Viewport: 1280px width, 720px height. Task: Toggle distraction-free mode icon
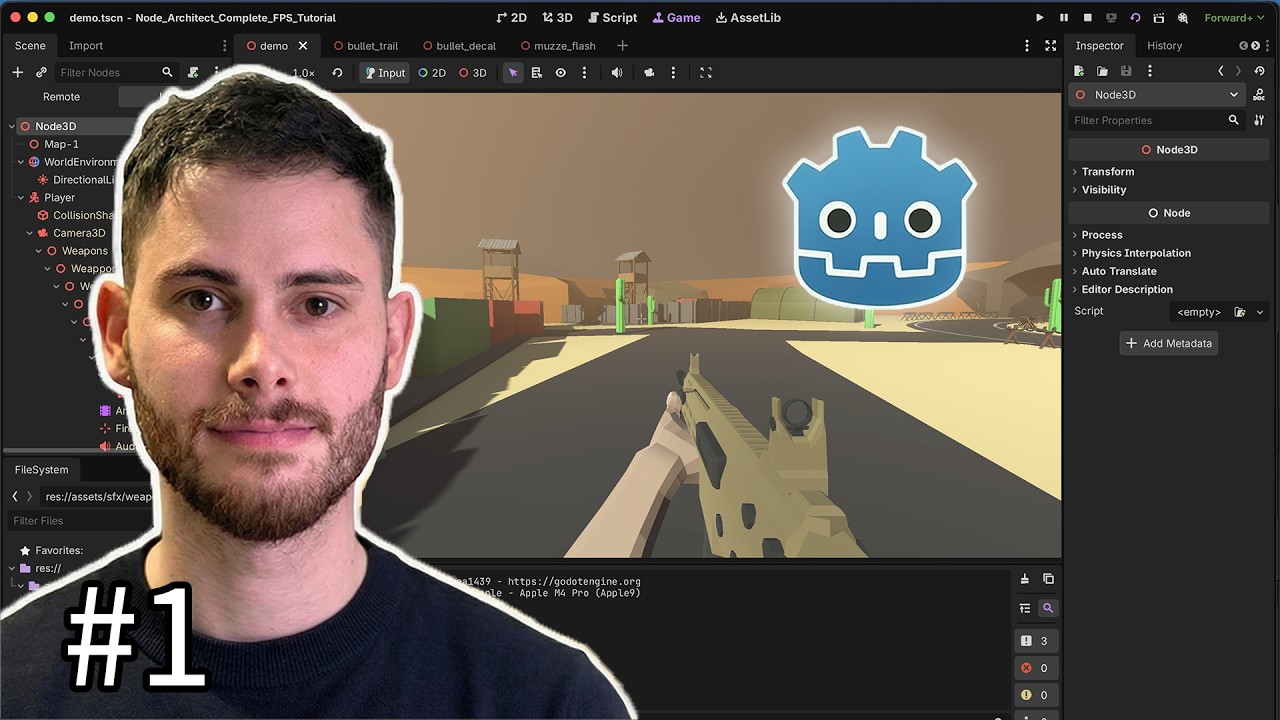point(1050,46)
